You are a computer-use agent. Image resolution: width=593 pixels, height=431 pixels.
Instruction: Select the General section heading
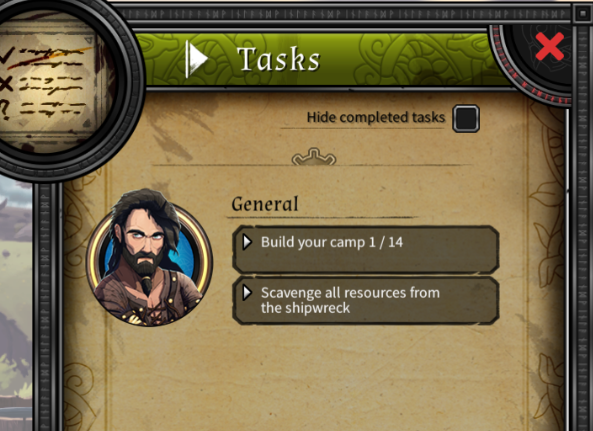265,204
